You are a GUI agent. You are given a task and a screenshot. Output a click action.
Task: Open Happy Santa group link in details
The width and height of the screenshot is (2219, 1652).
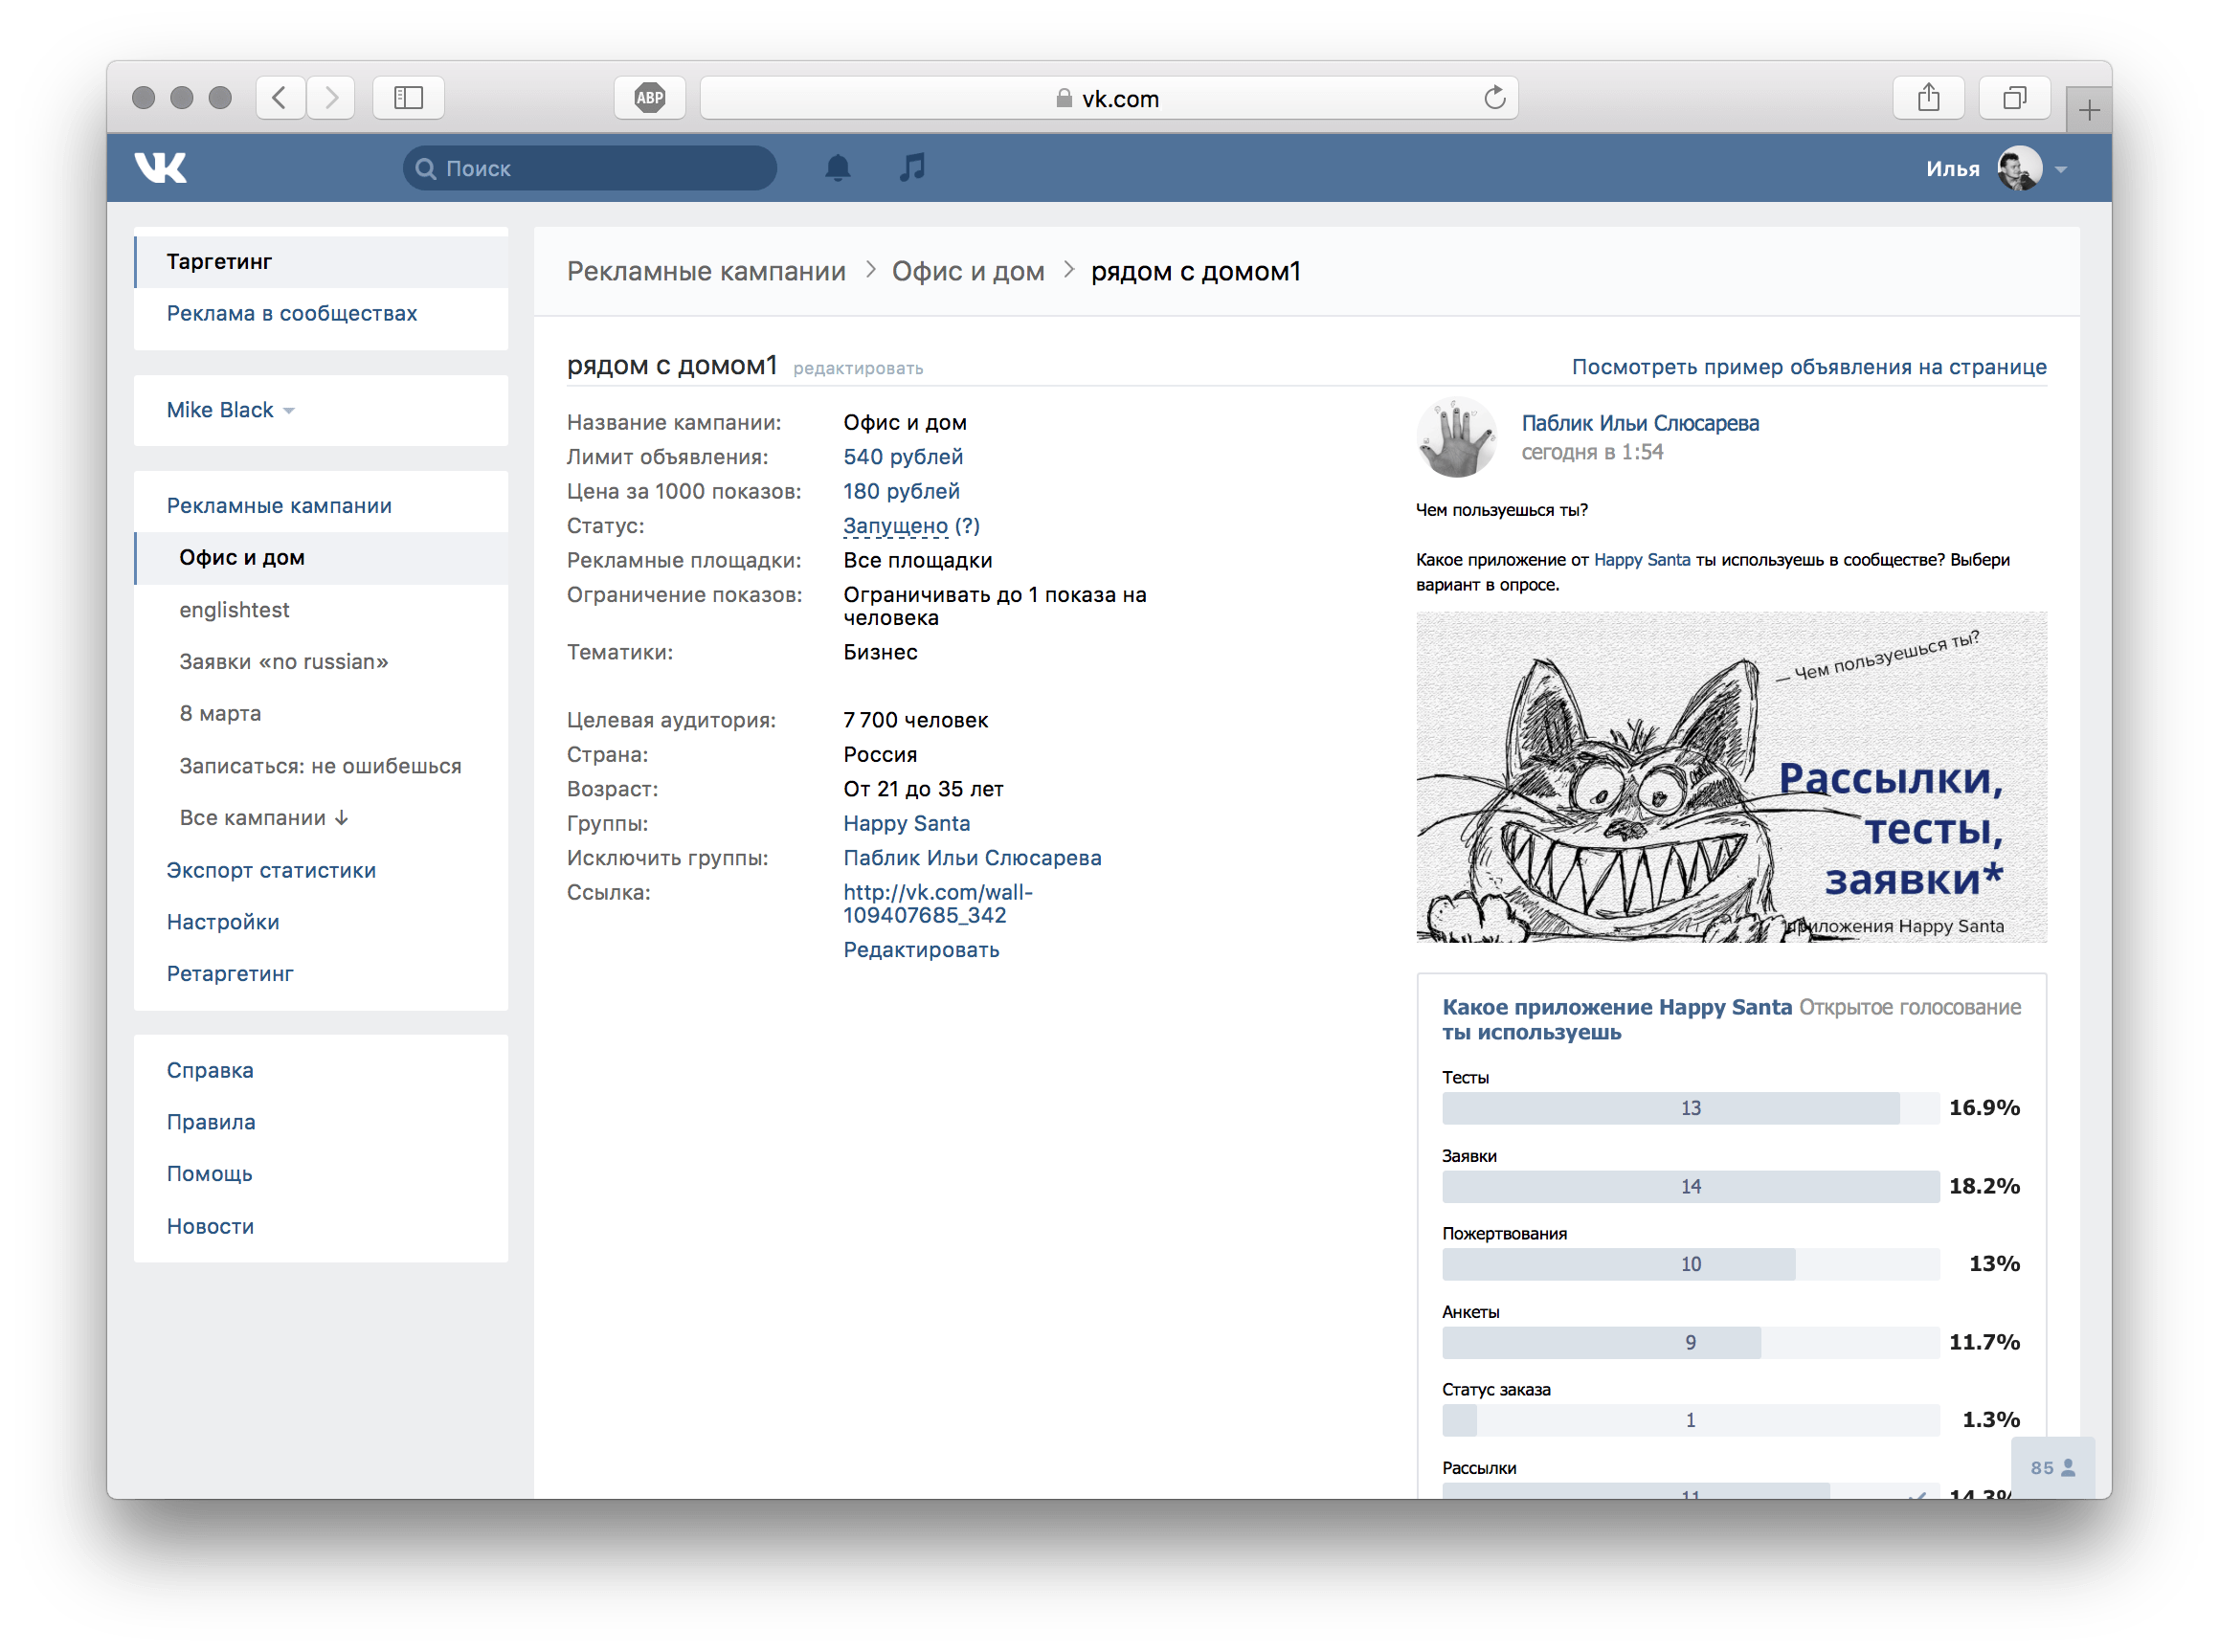[906, 824]
